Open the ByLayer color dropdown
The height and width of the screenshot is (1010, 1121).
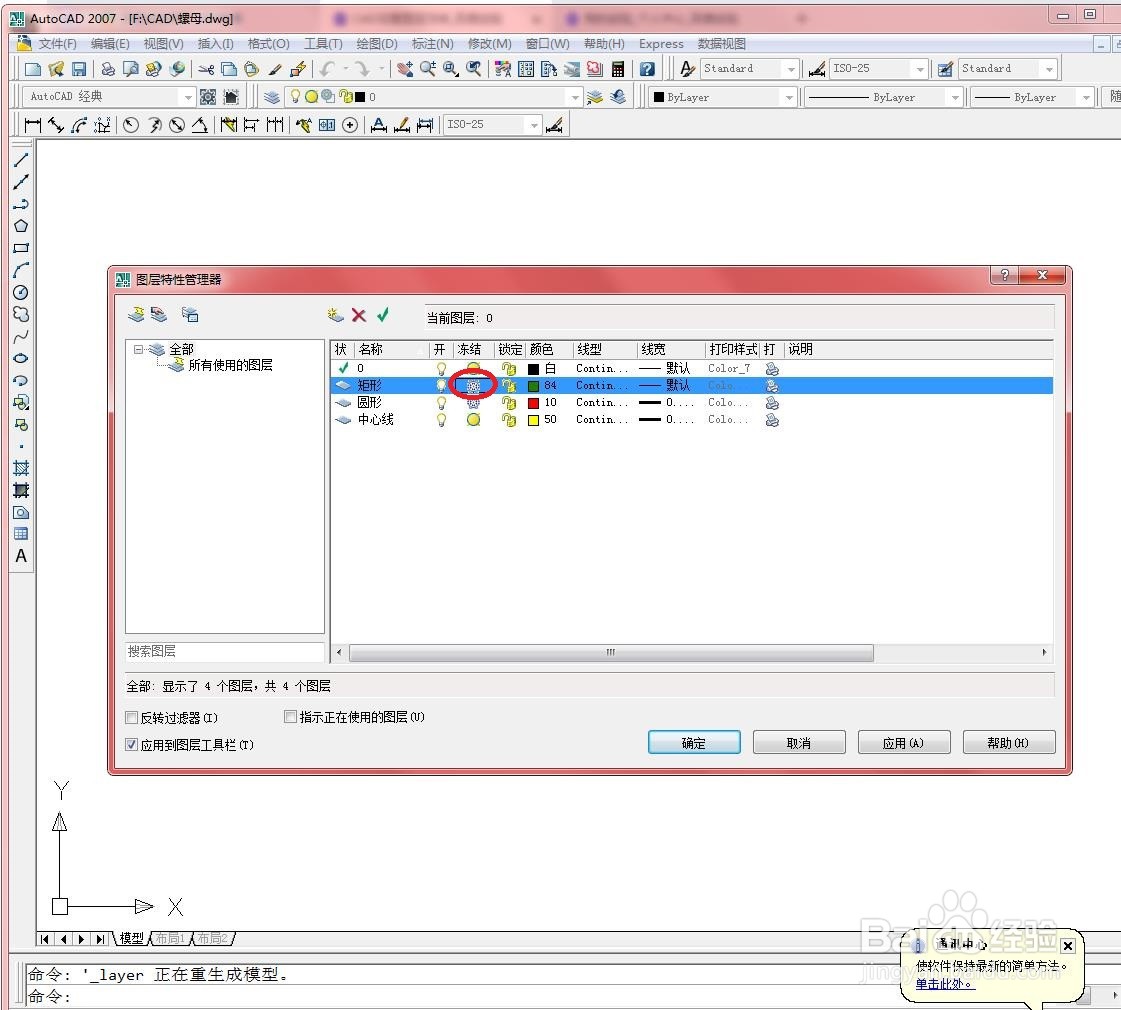[789, 96]
